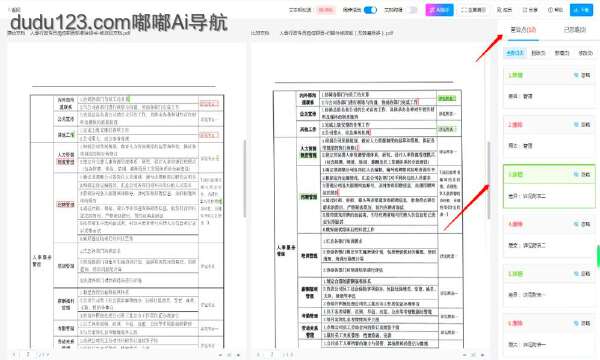Click the right document's vertical scrollbar
This screenshot has width=600, height=360.
coord(489,180)
